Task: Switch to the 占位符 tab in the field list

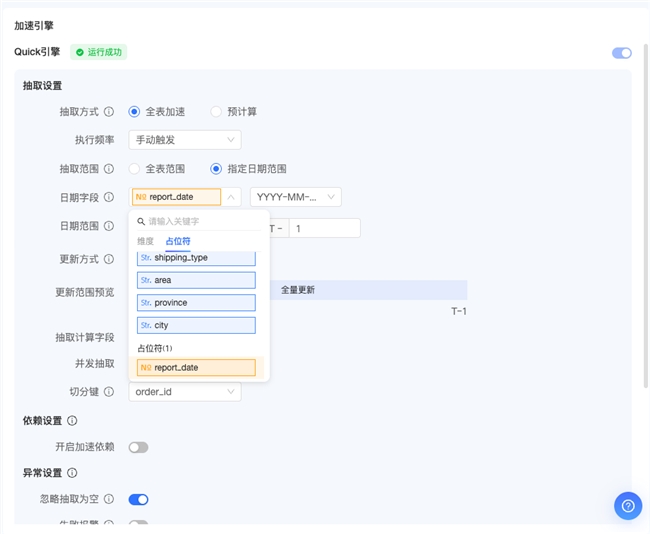Action: [177, 241]
